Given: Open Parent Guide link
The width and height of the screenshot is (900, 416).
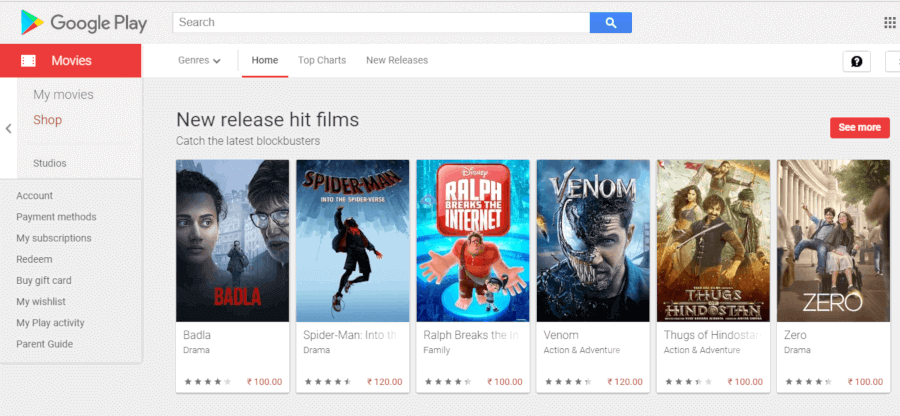Looking at the screenshot, I should point(45,344).
